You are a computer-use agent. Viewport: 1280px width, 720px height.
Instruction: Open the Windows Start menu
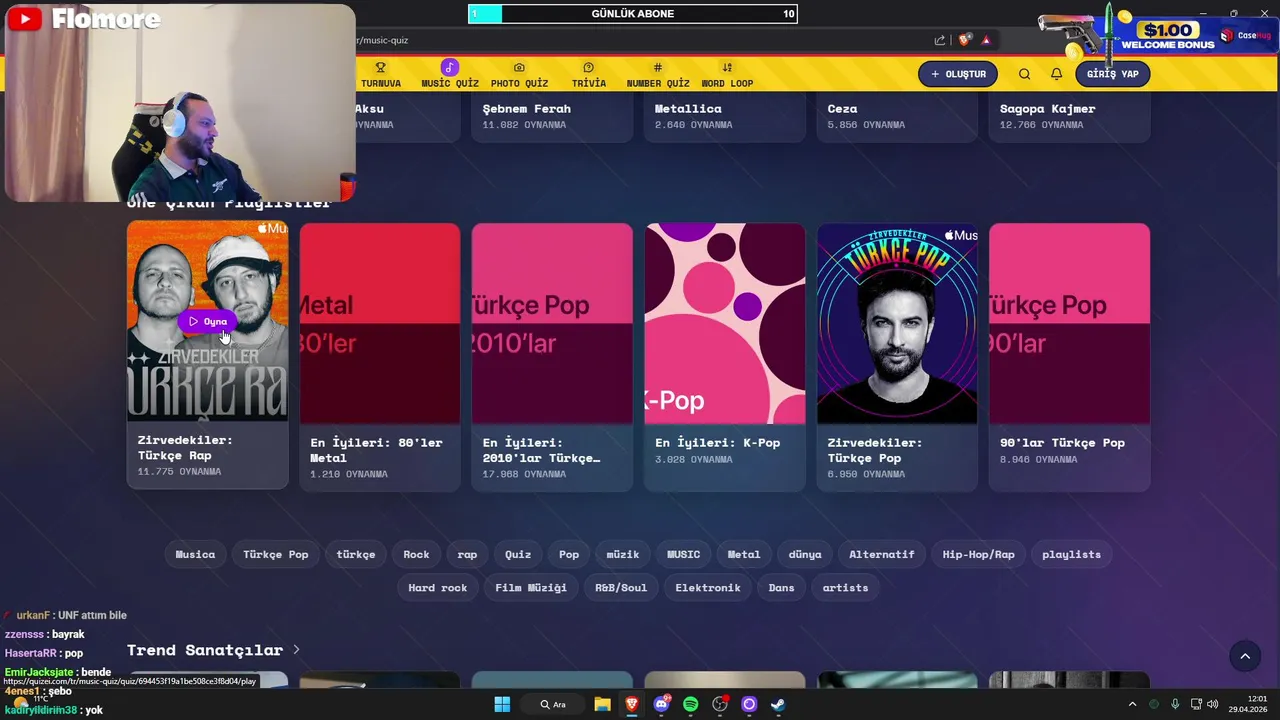pos(502,704)
